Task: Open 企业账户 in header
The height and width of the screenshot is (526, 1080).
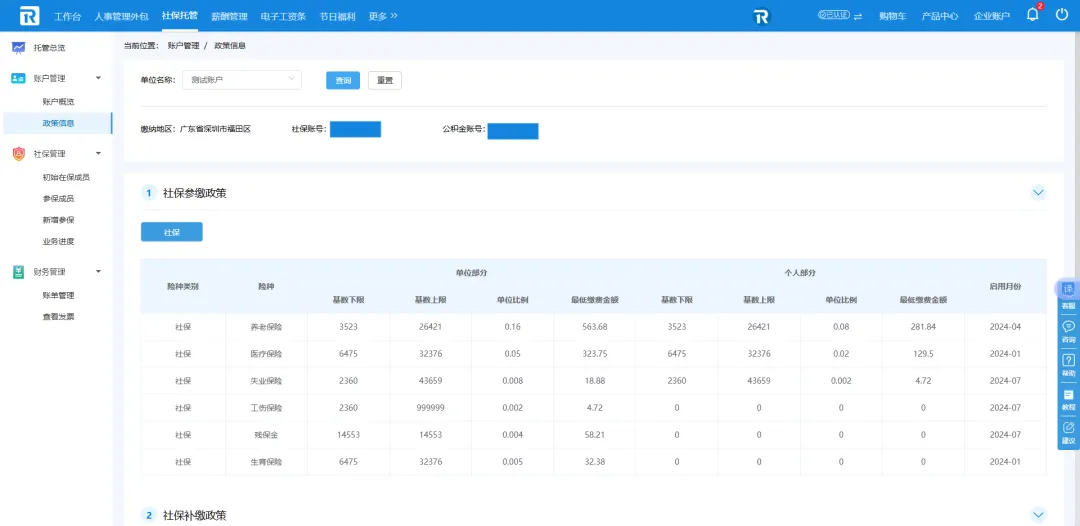Action: pos(992,17)
